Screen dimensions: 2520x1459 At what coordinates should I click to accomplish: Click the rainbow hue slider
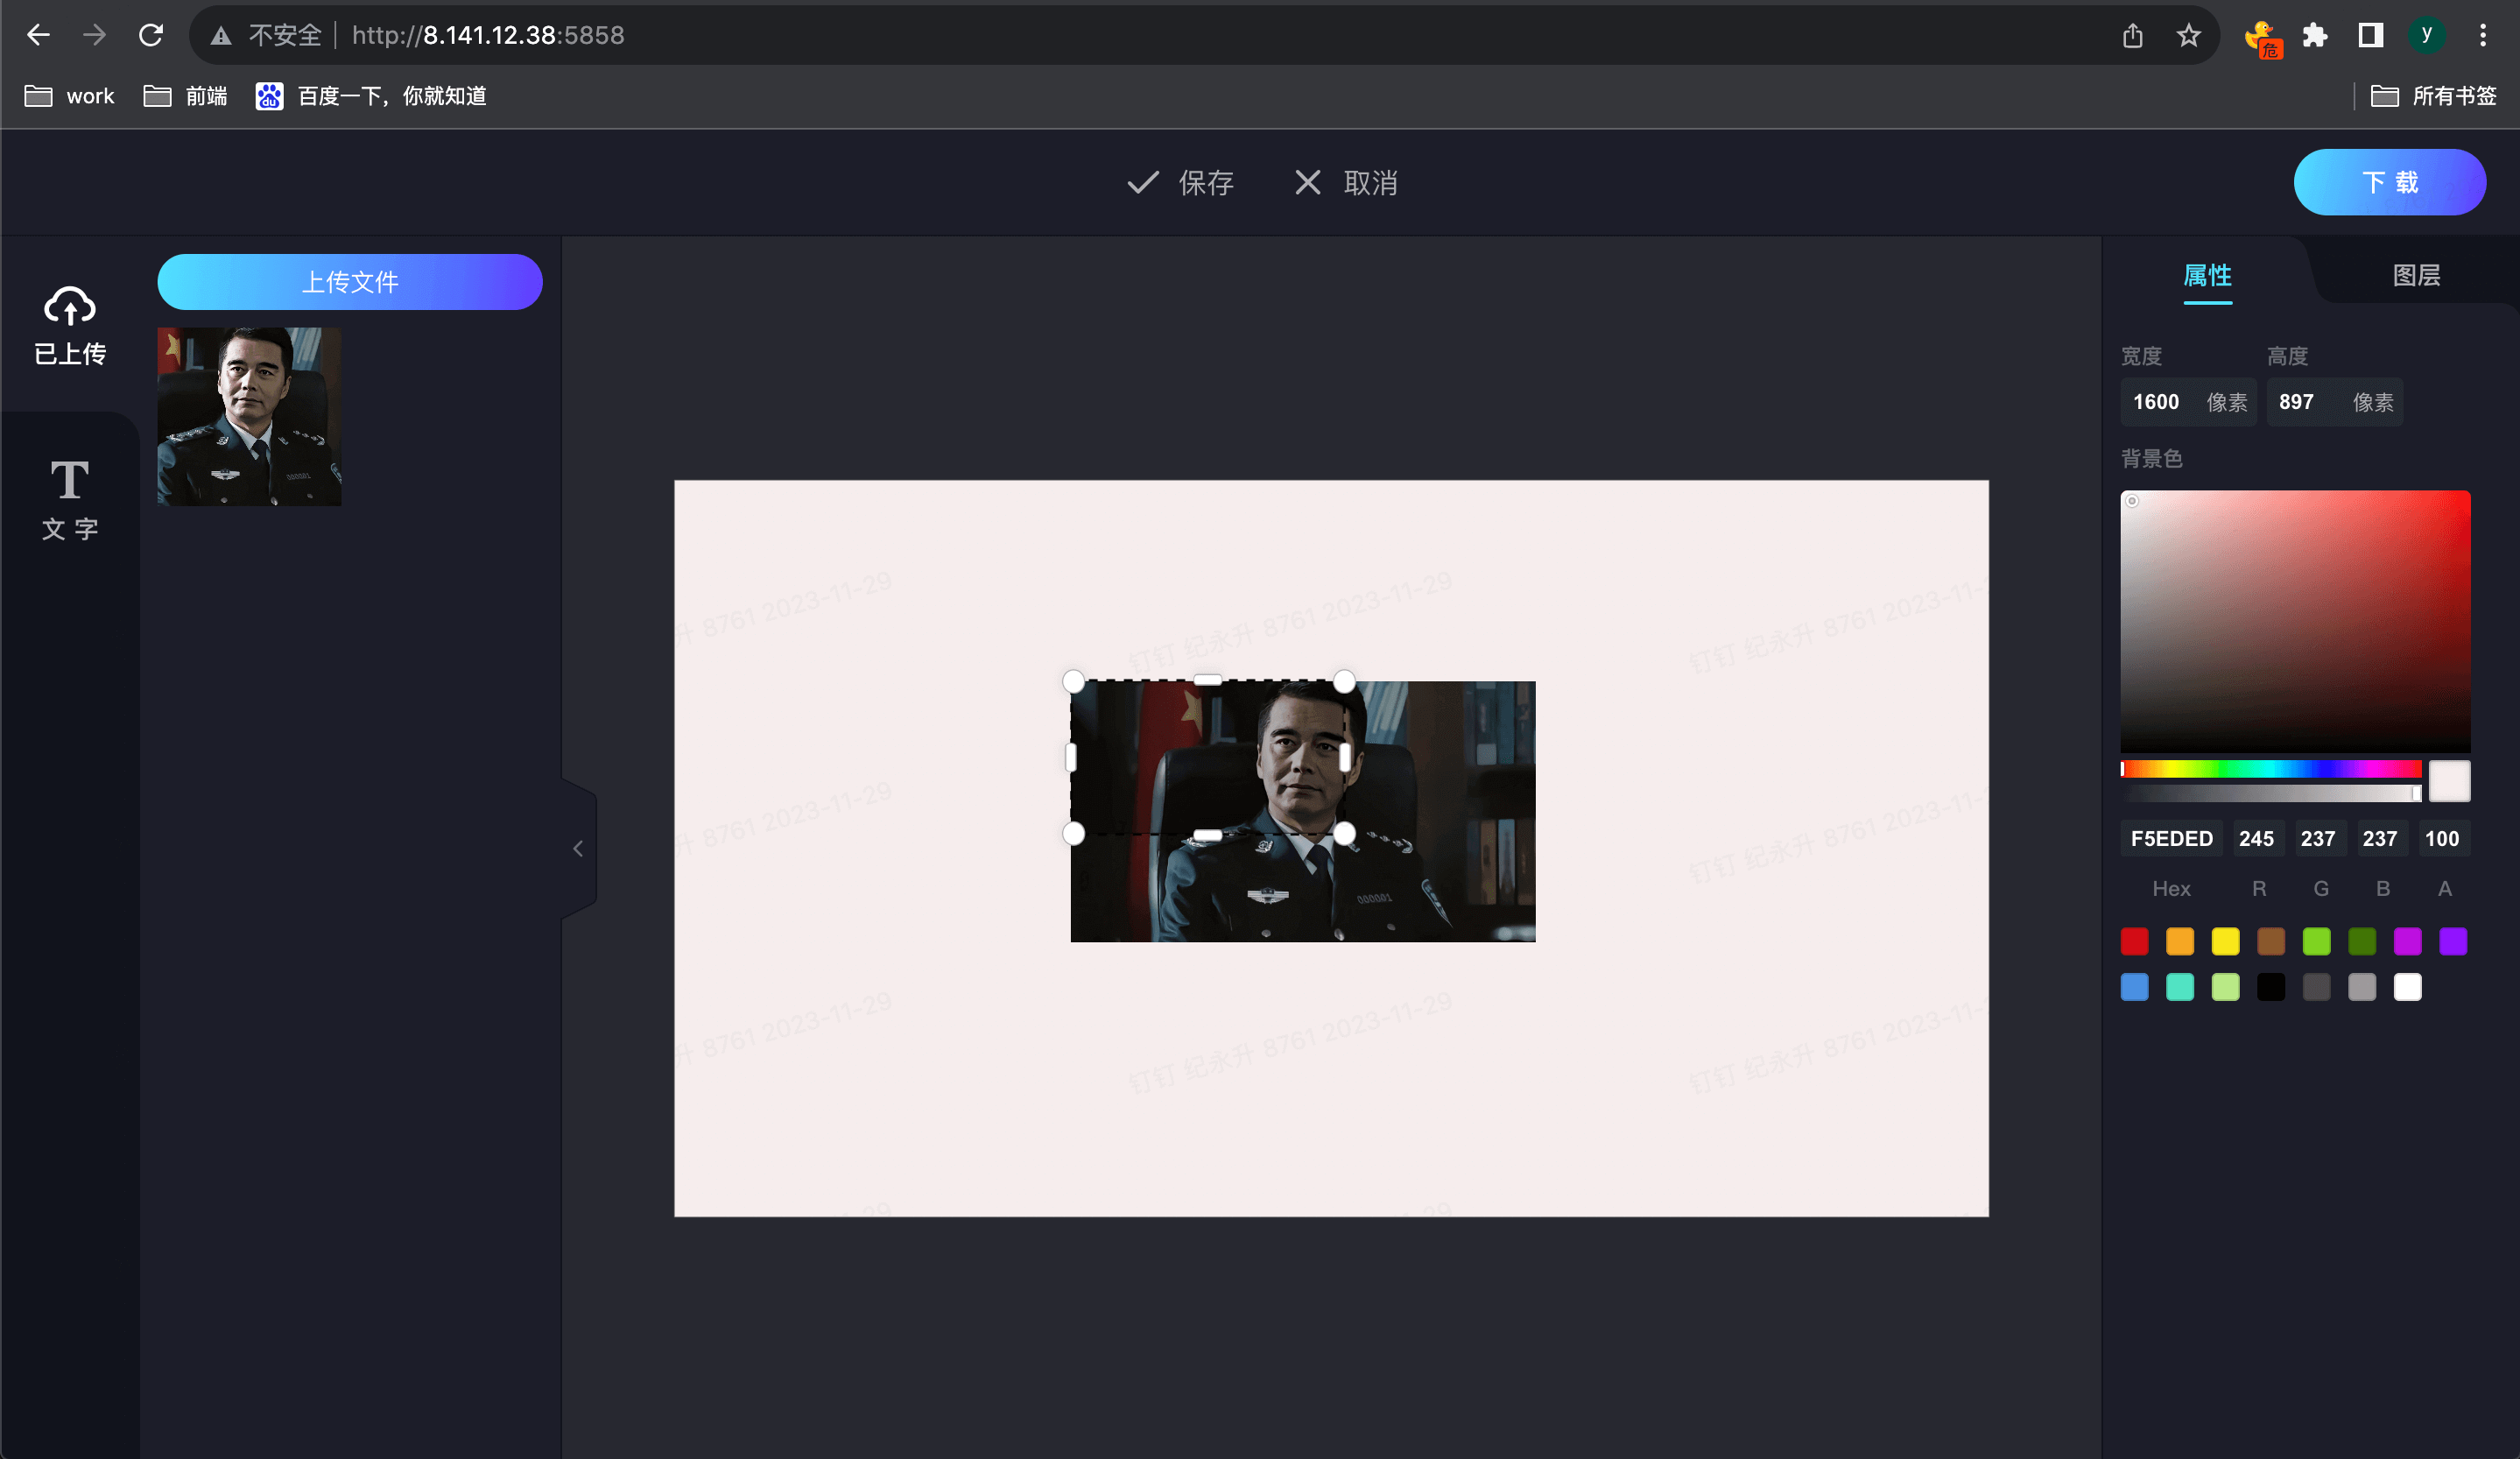(x=2271, y=769)
